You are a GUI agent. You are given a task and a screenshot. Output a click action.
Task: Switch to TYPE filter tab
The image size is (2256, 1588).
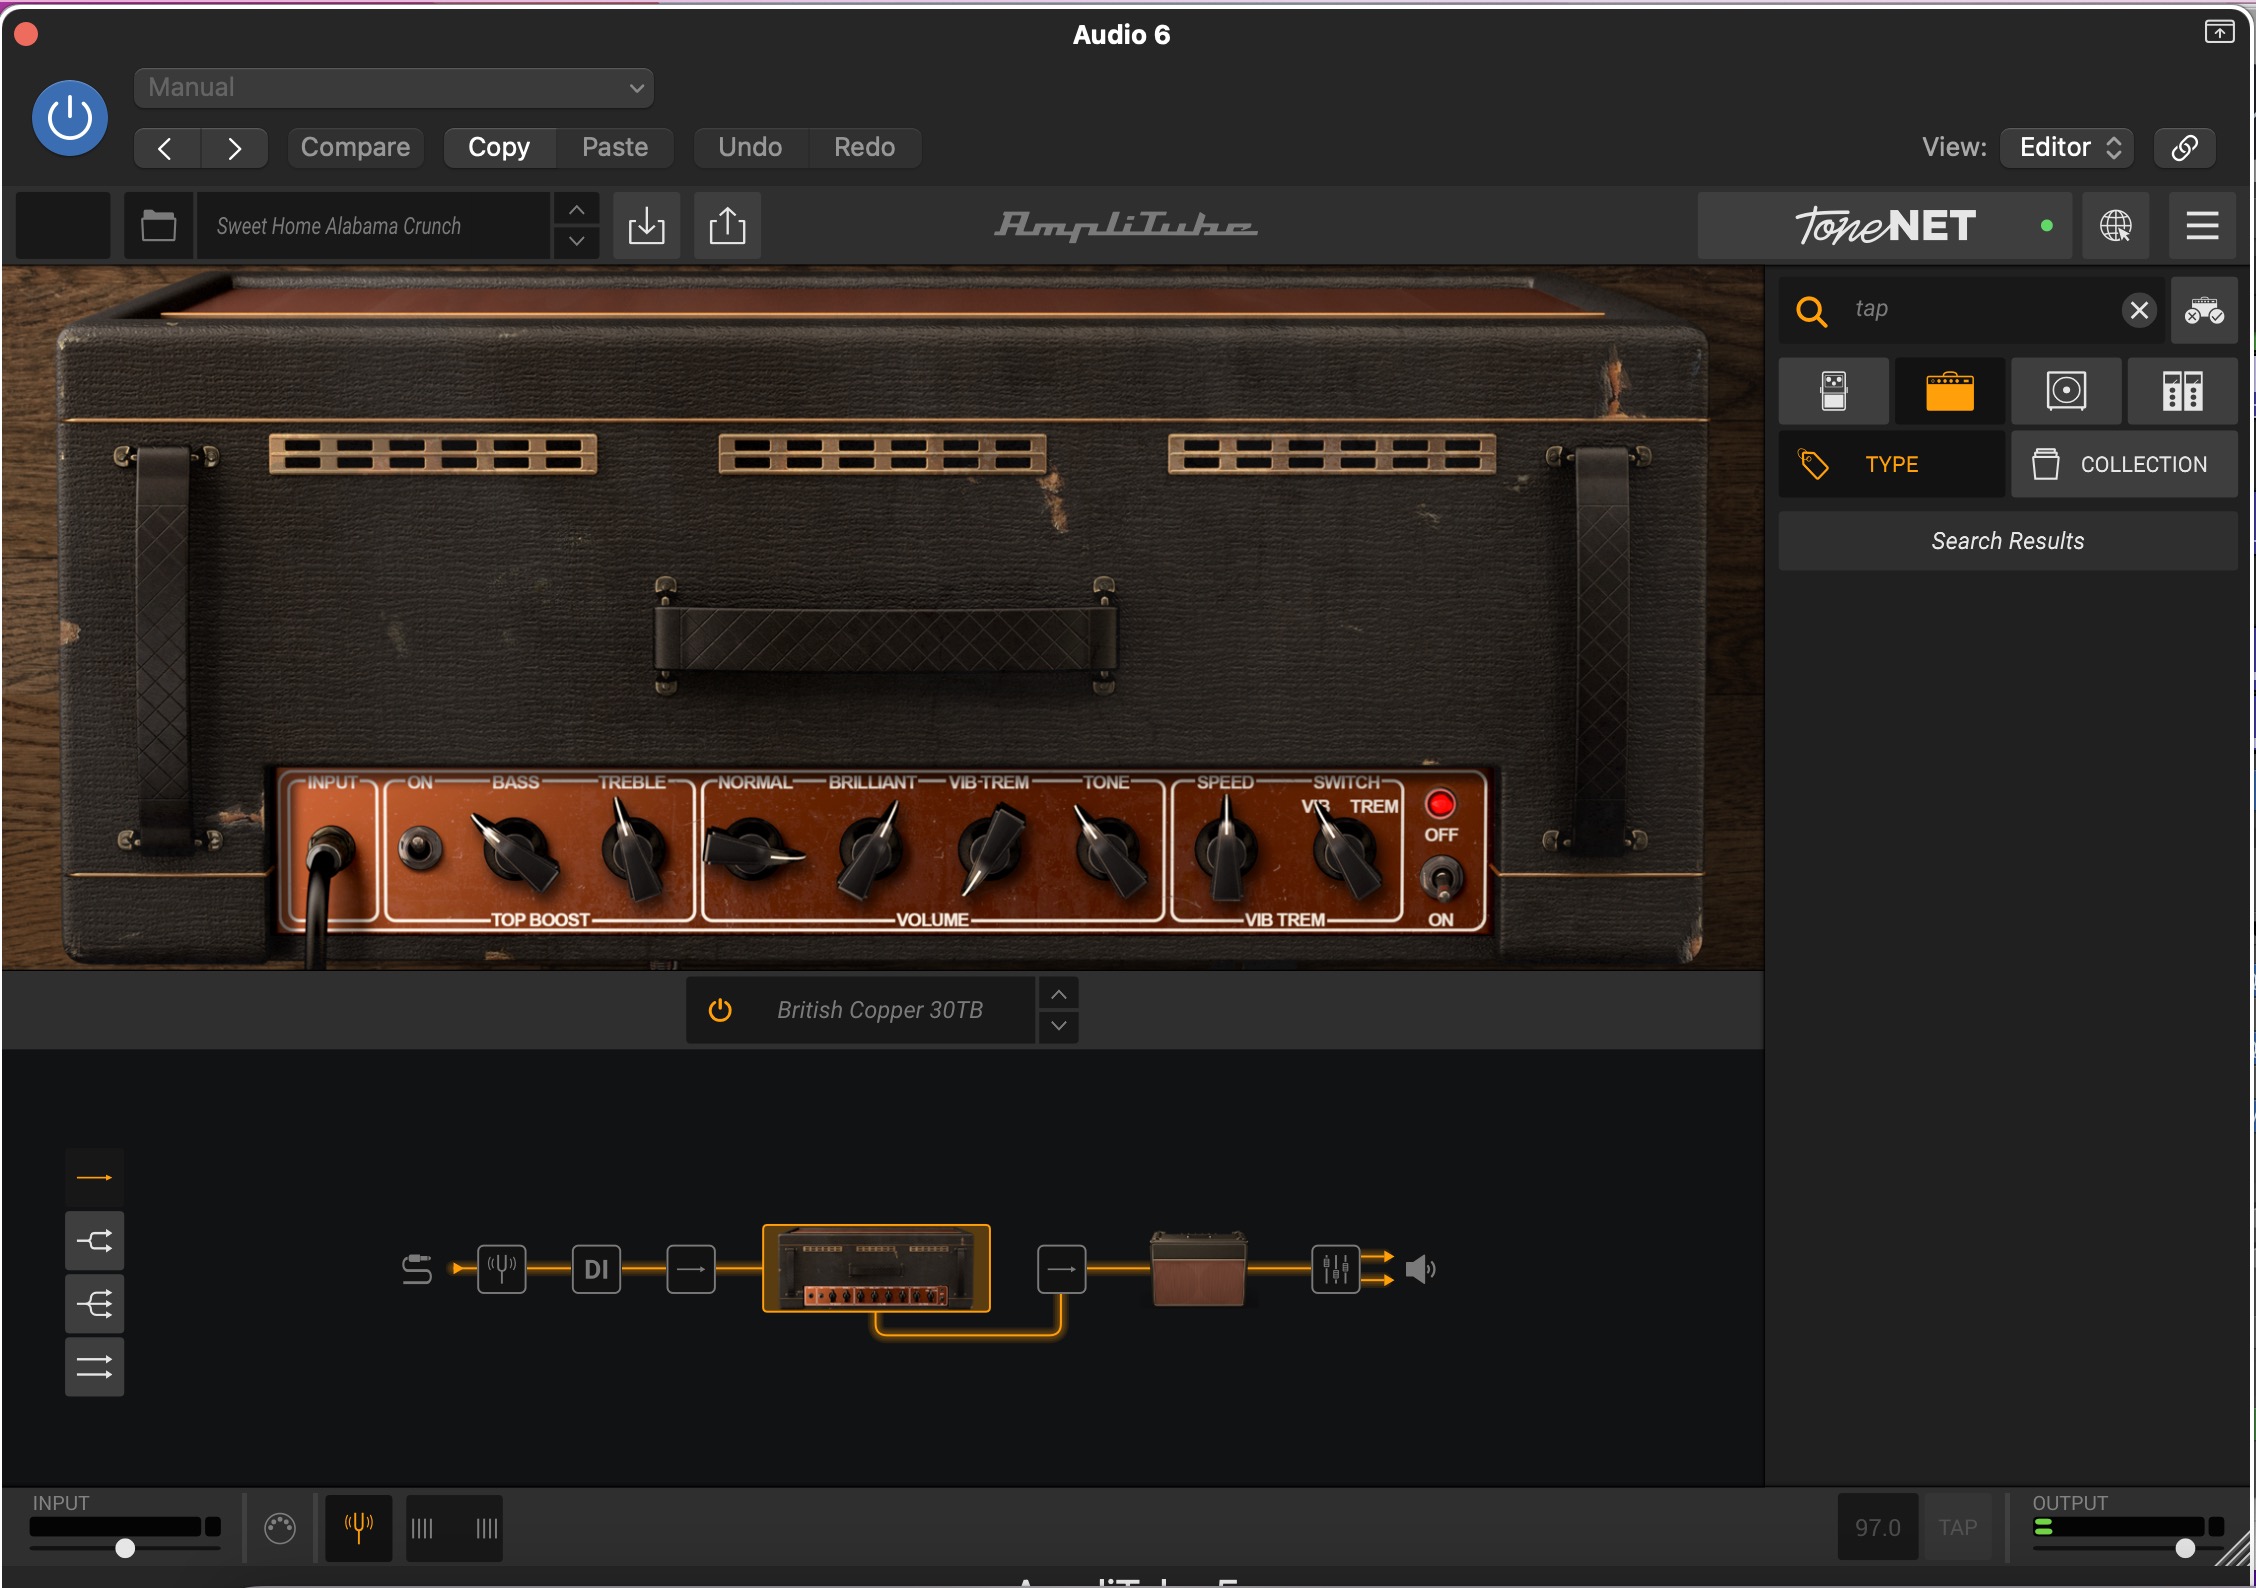pyautogui.click(x=1891, y=464)
